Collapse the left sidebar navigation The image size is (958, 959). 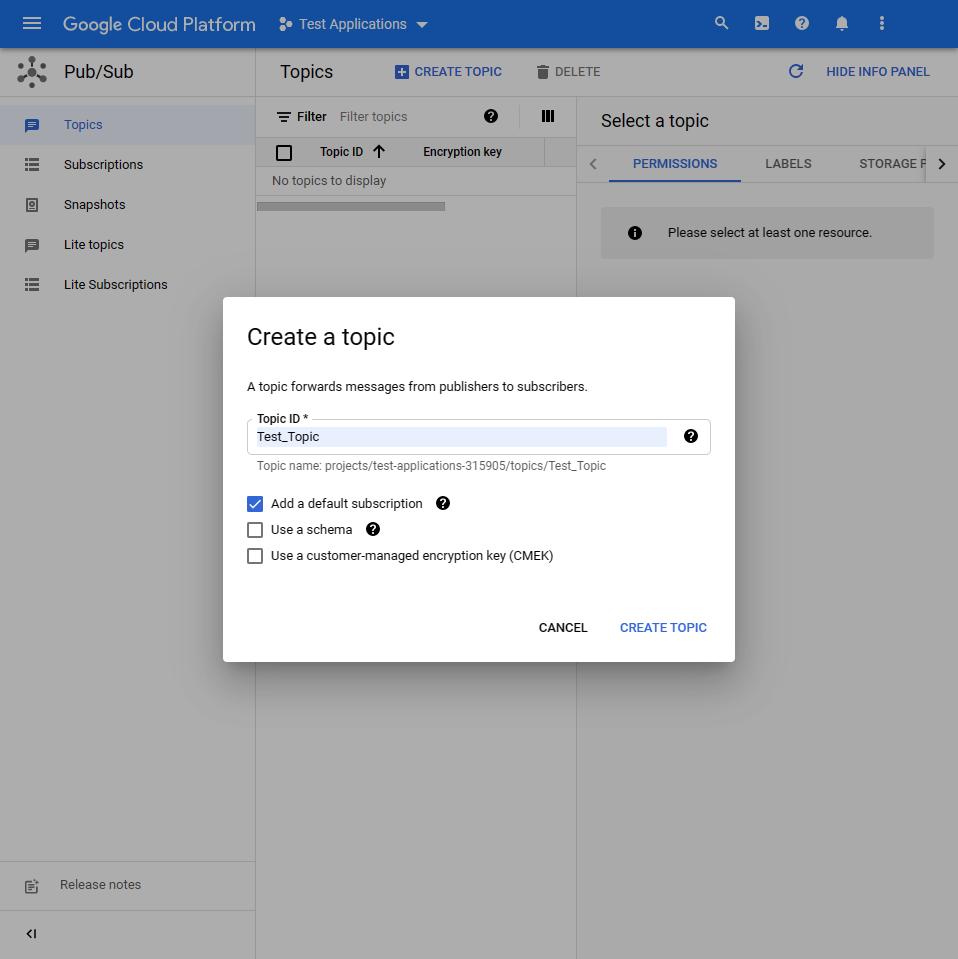(31, 934)
